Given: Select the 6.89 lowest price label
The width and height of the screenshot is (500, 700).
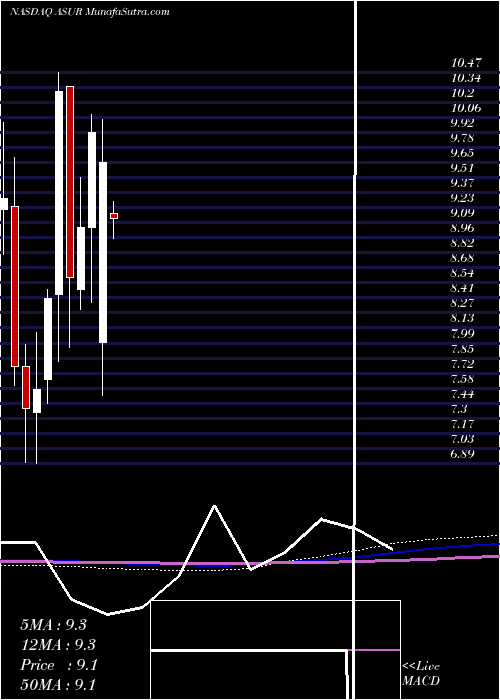Looking at the screenshot, I should pyautogui.click(x=462, y=454).
